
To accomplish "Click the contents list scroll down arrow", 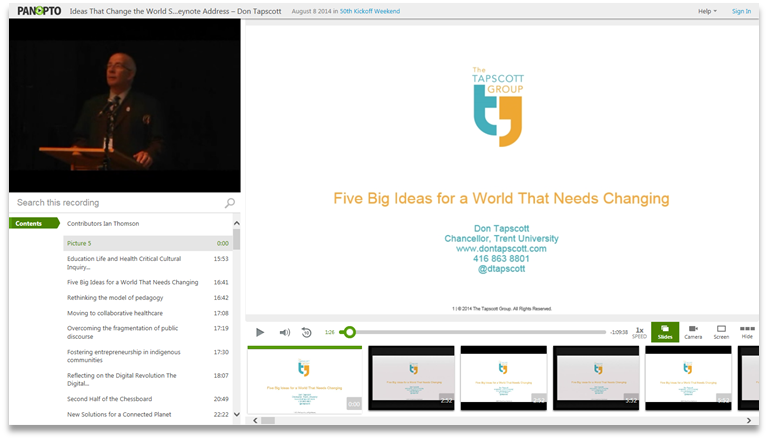I will [237, 415].
